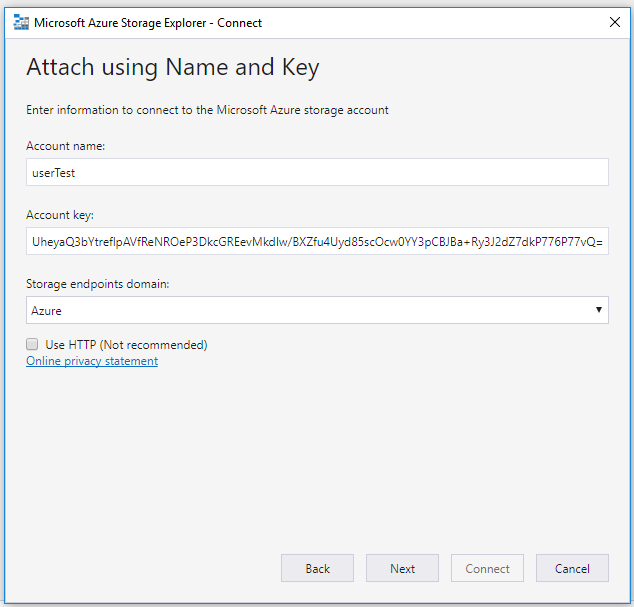Click the Account key: label

(x=60, y=215)
